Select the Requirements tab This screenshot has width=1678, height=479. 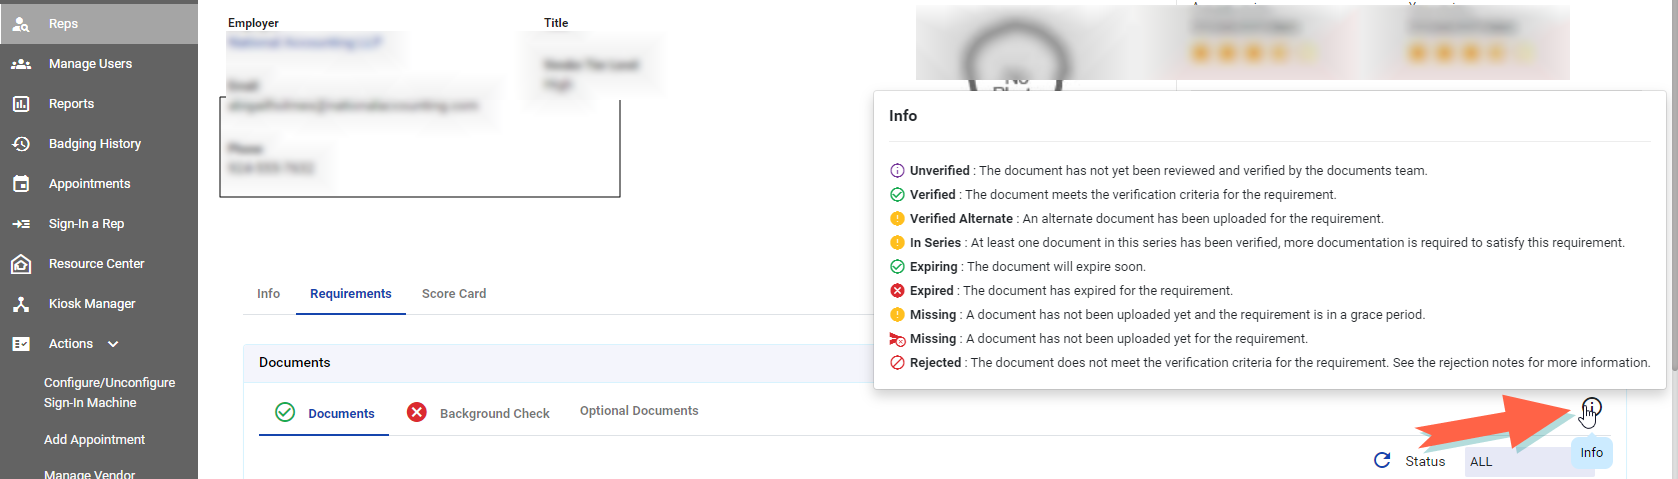[x=351, y=294]
